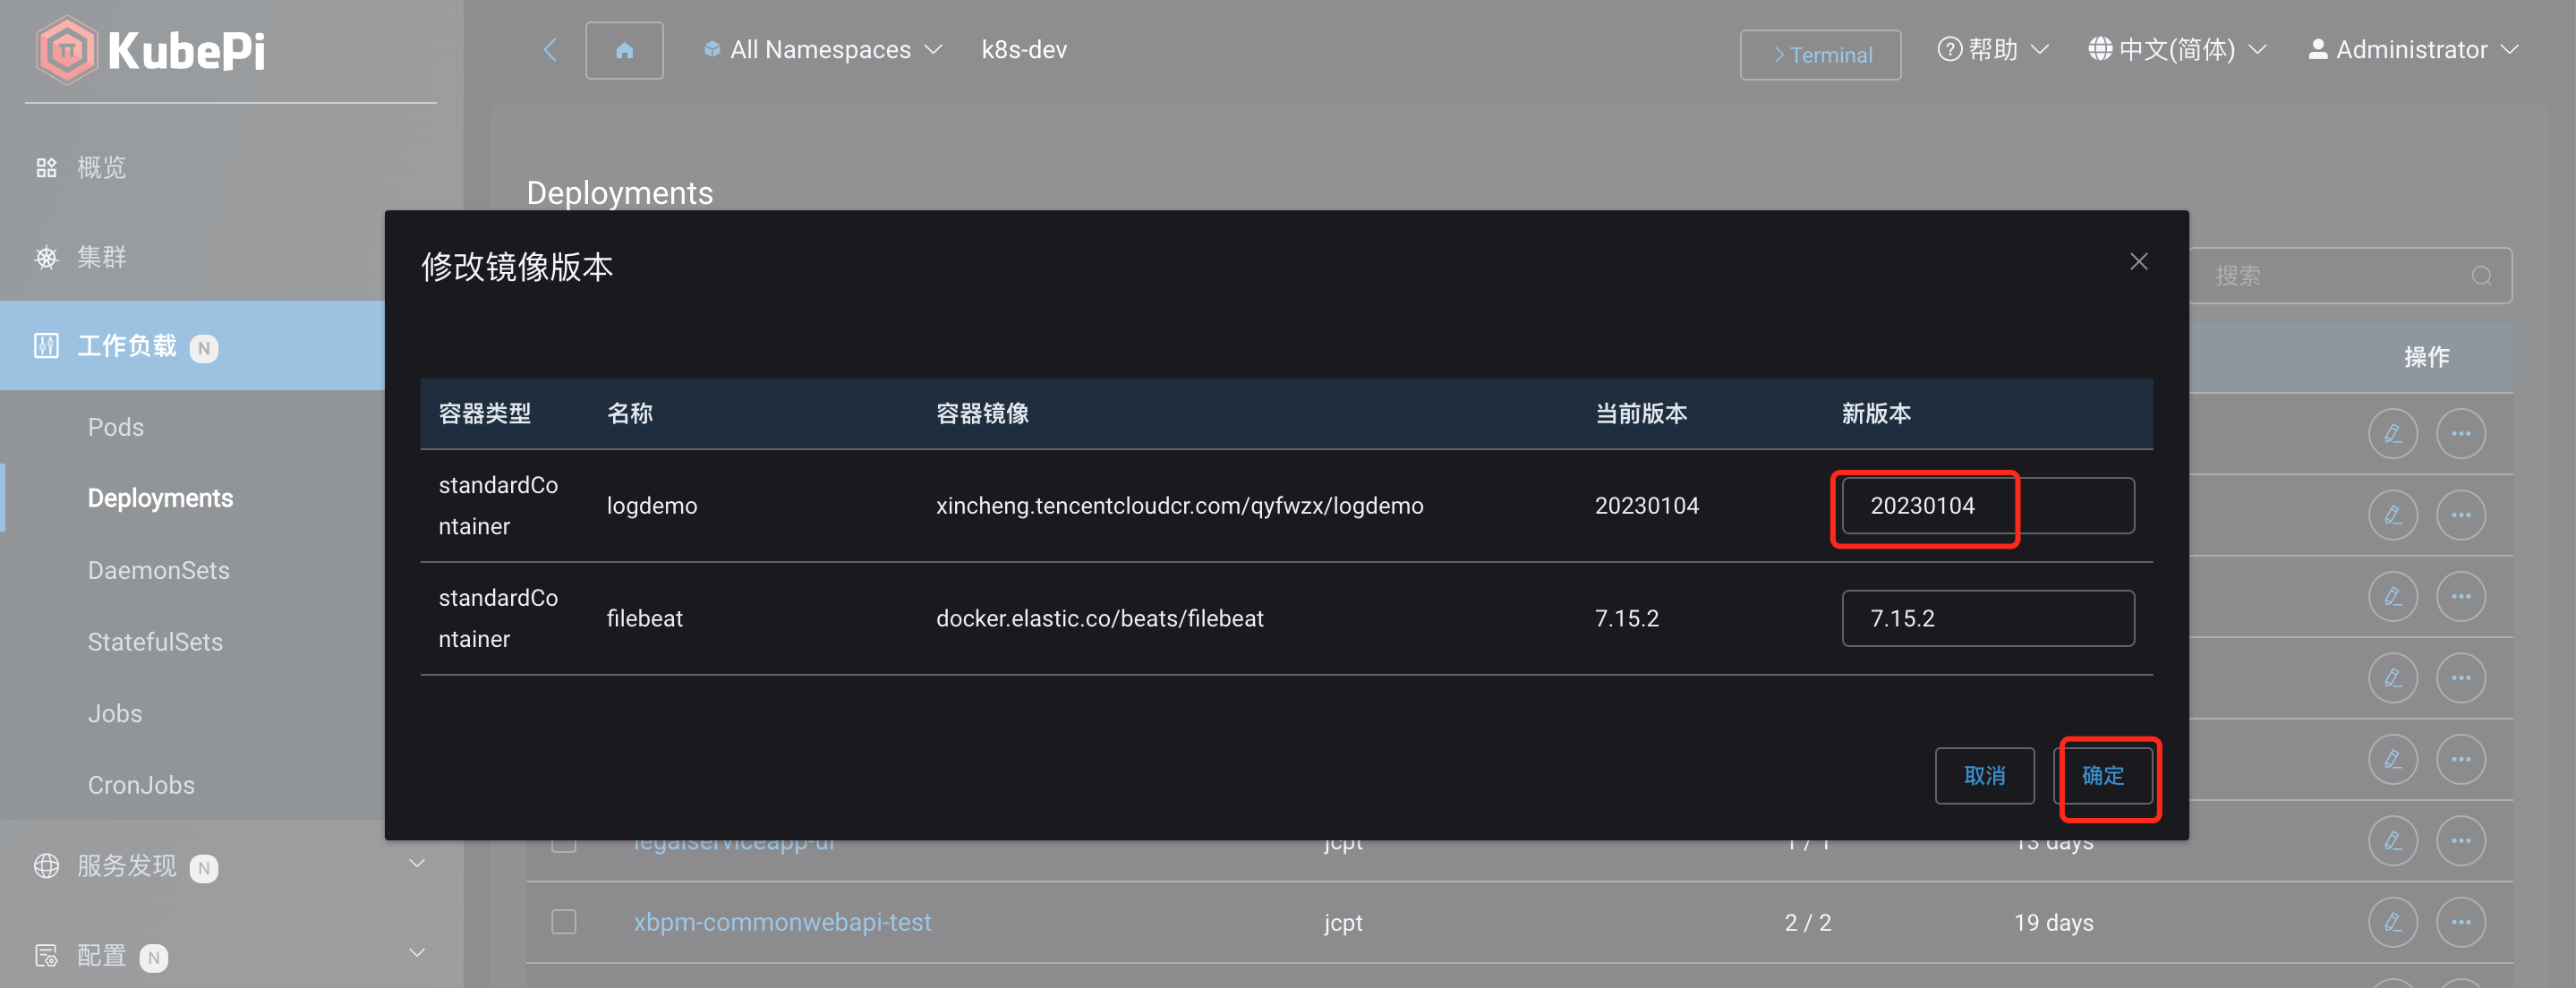2576x988 pixels.
Task: Confirm image version change with 确定 button
Action: pos(2105,776)
